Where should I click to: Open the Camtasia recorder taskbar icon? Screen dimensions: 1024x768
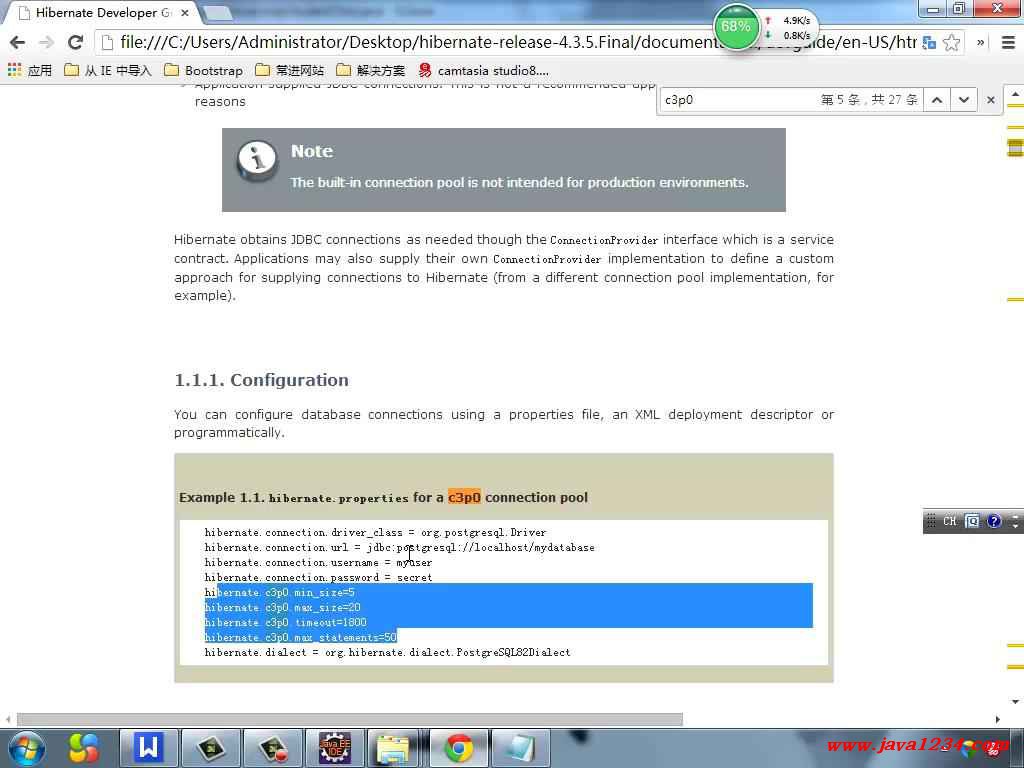pyautogui.click(x=273, y=748)
